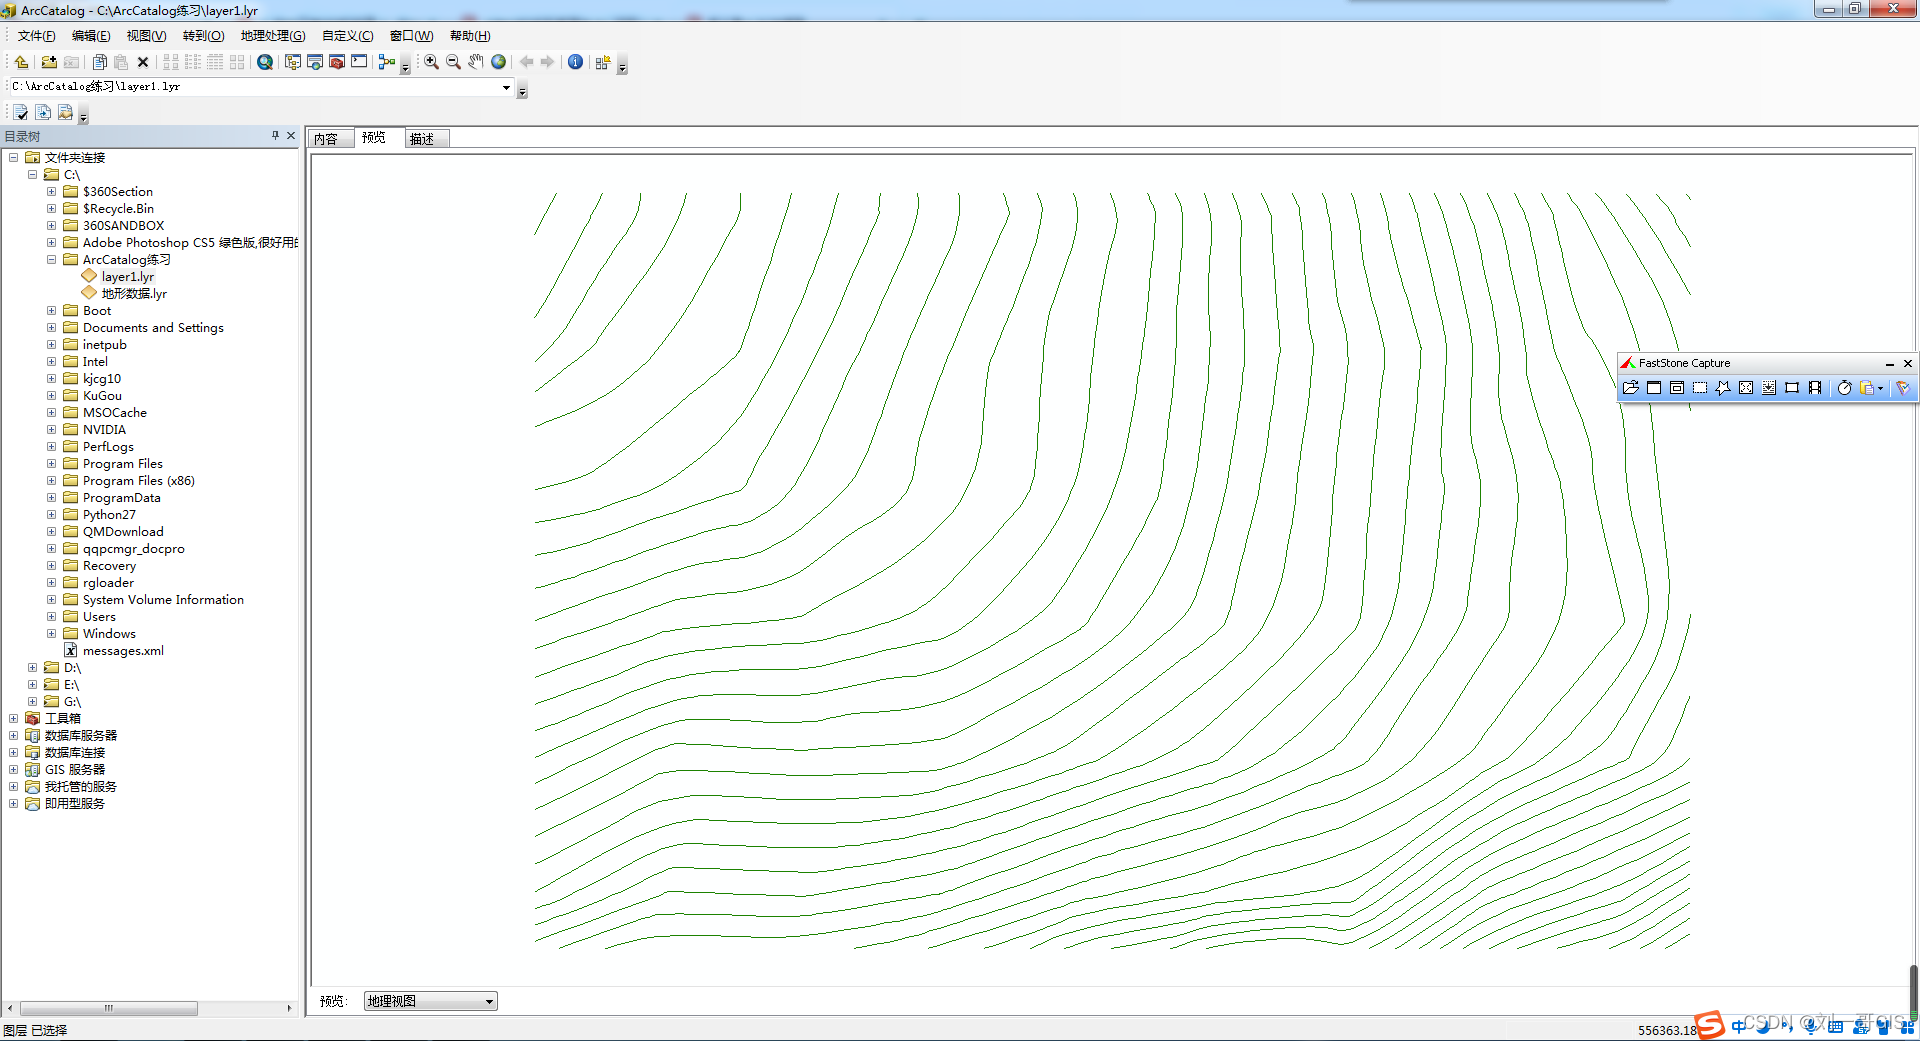Select the messages.xml file
The image size is (1920, 1041).
122,651
